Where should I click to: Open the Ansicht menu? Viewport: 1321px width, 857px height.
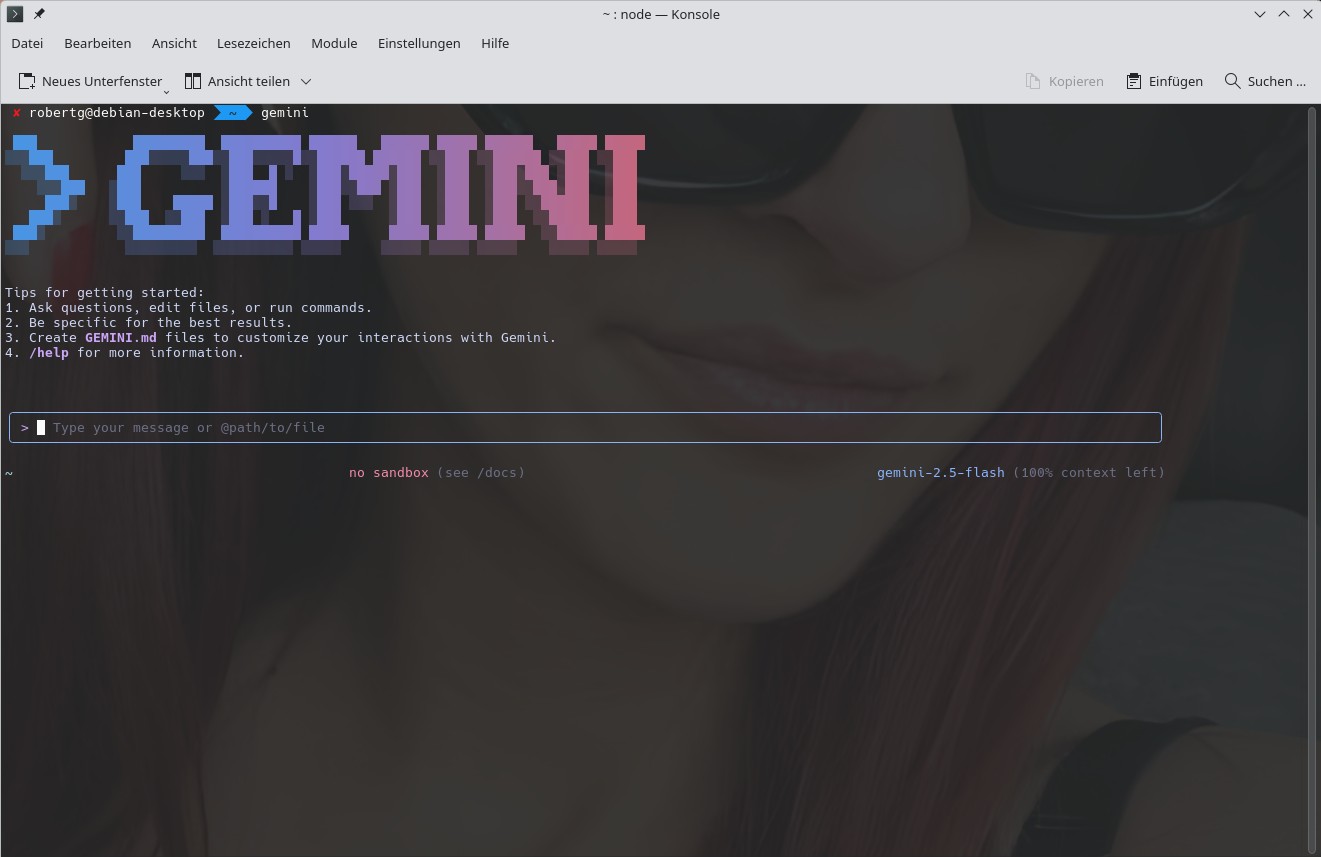[174, 43]
